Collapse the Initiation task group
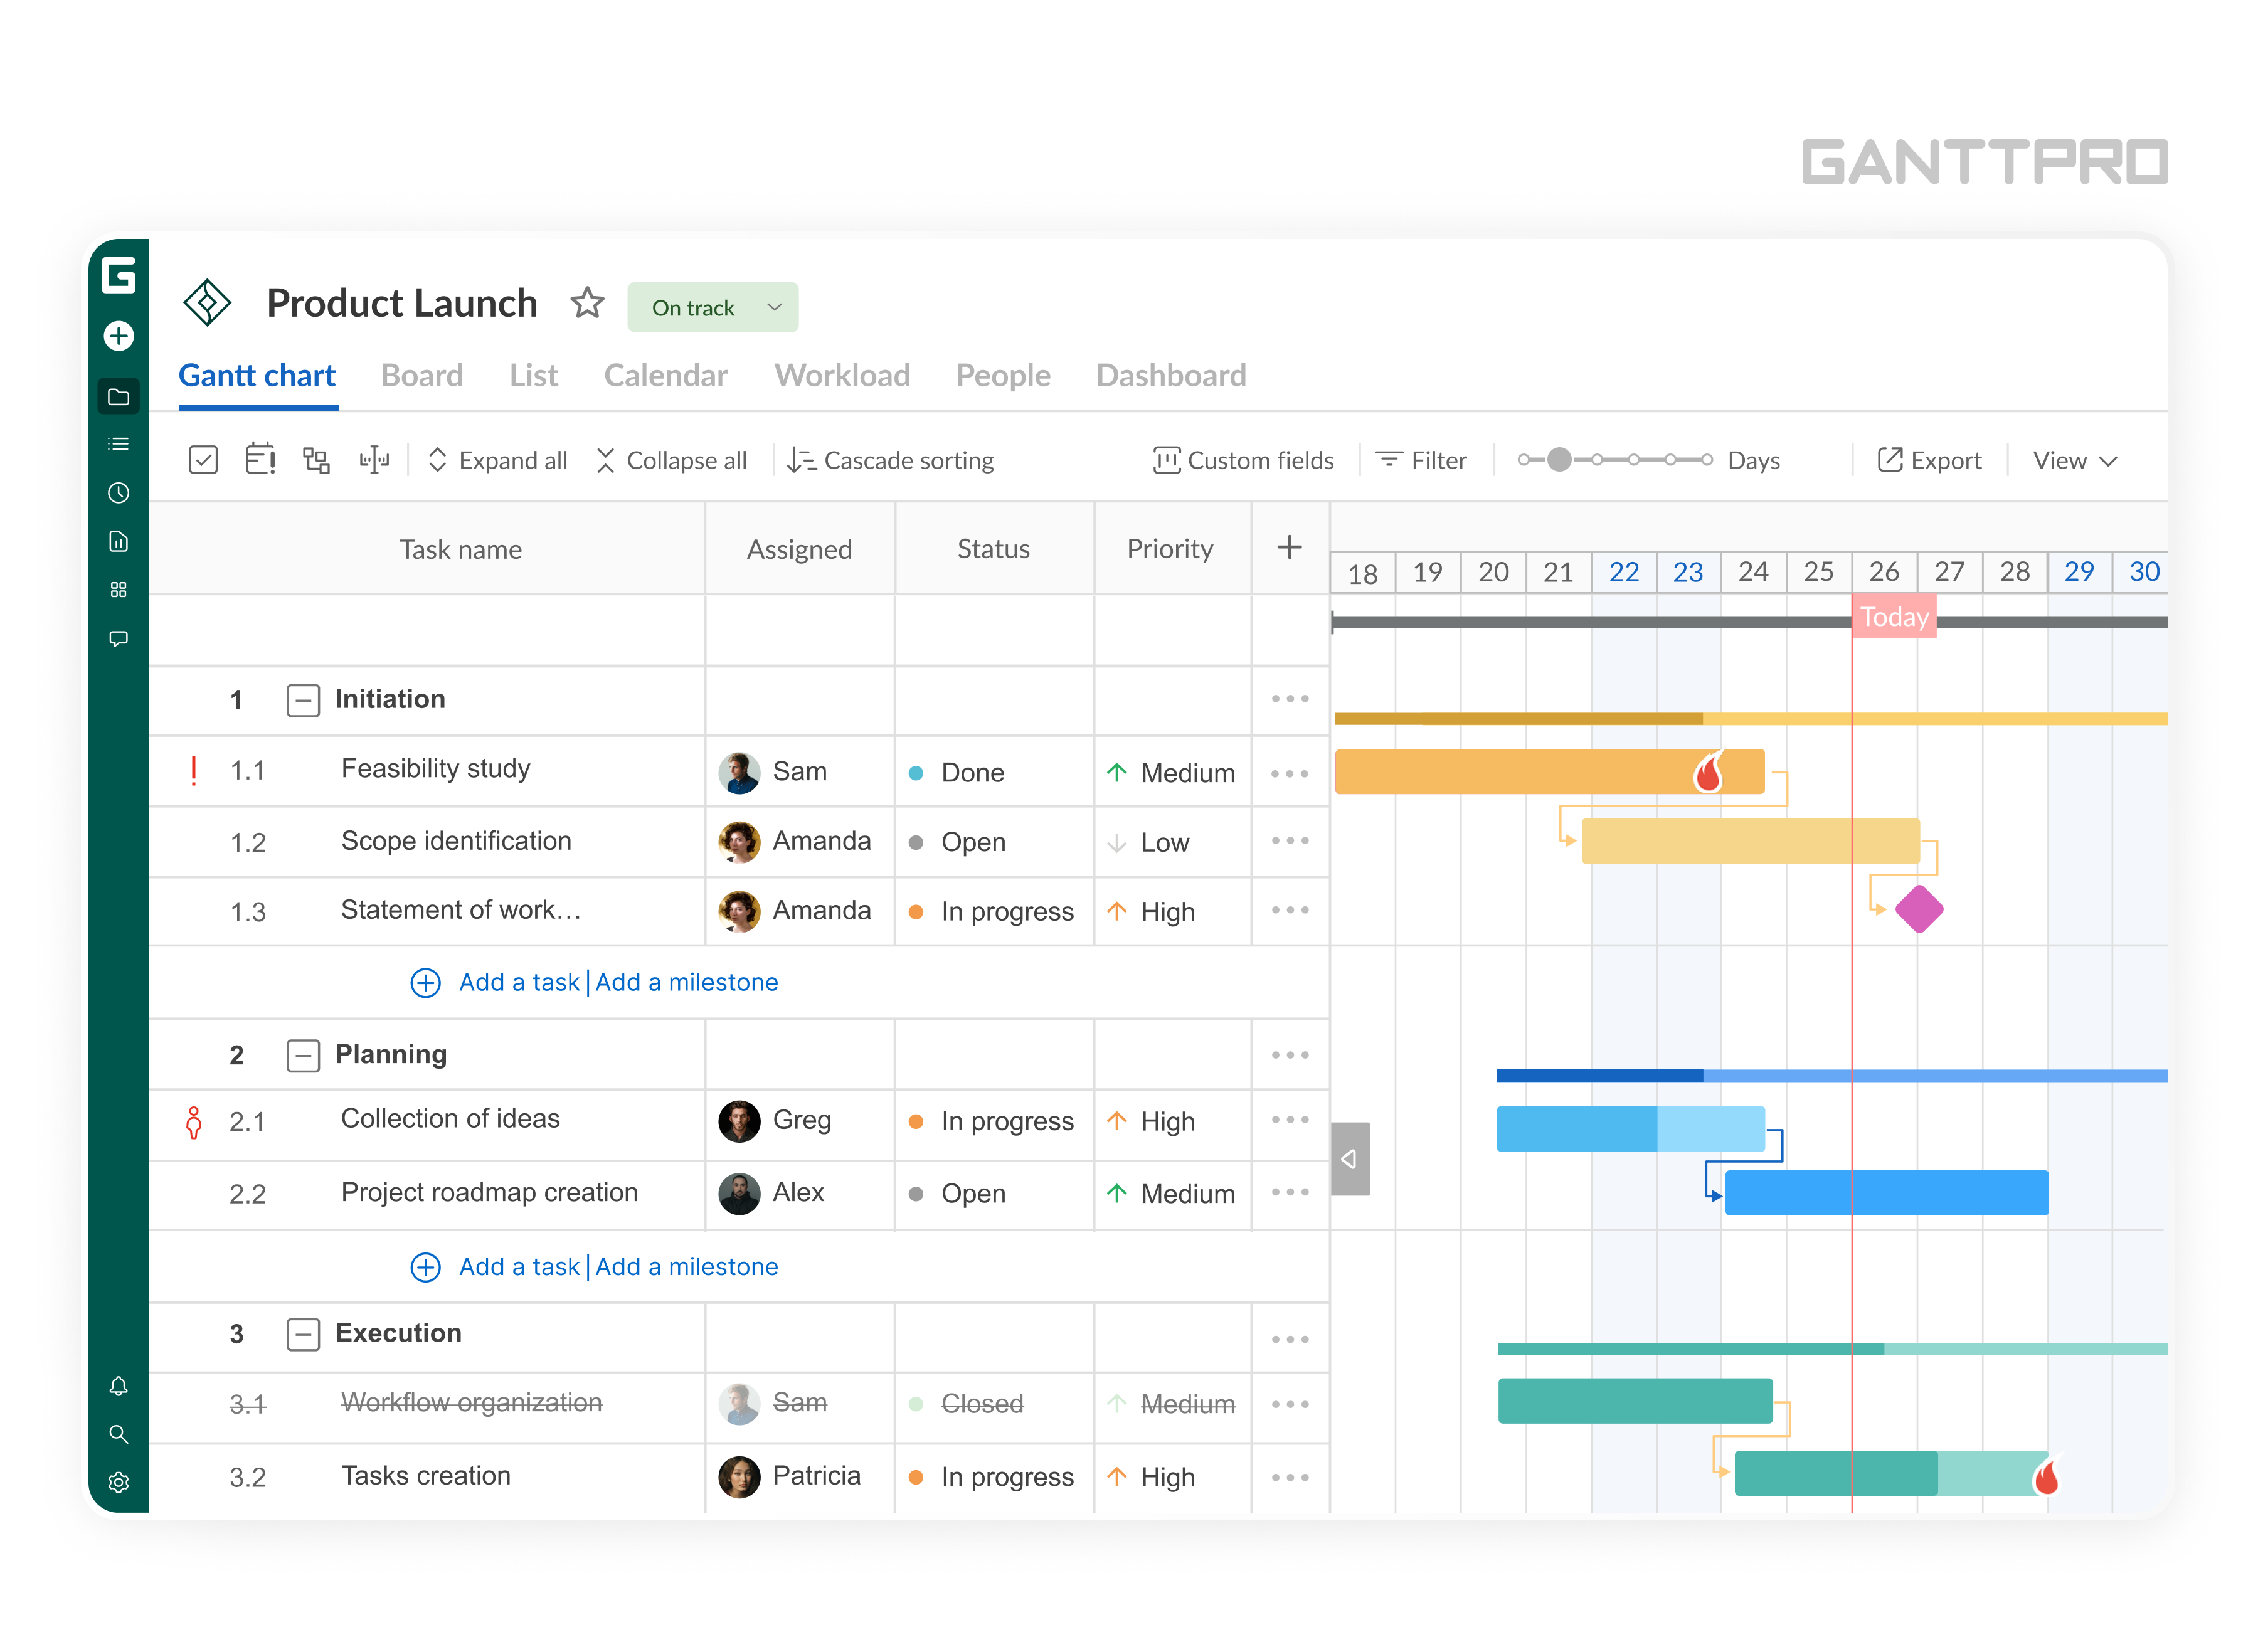Image resolution: width=2258 pixels, height=1652 pixels. pos(303,699)
